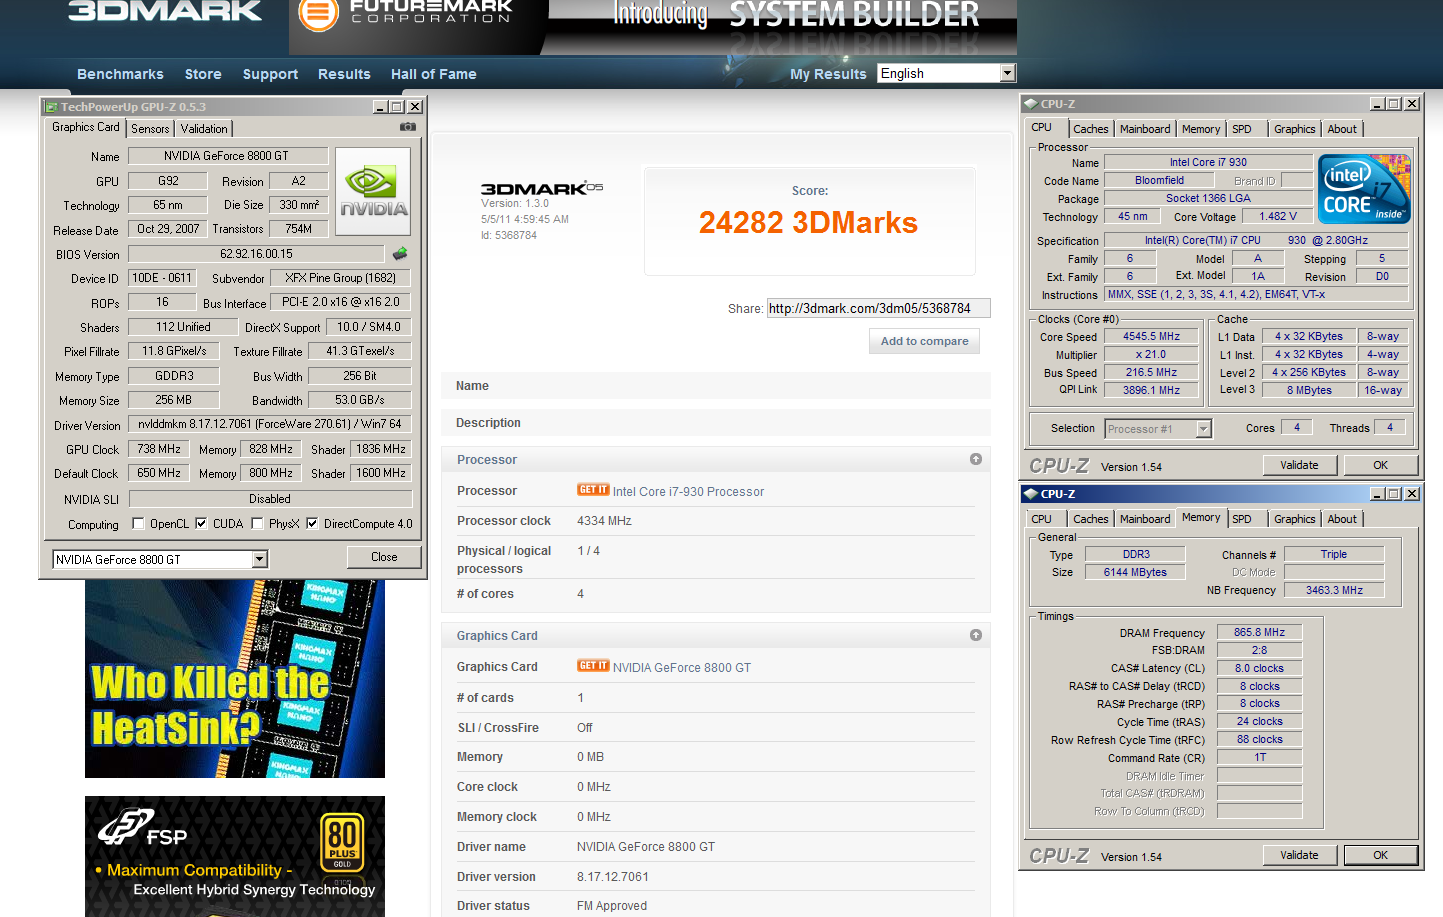Click the Share URL input field

coord(878,308)
